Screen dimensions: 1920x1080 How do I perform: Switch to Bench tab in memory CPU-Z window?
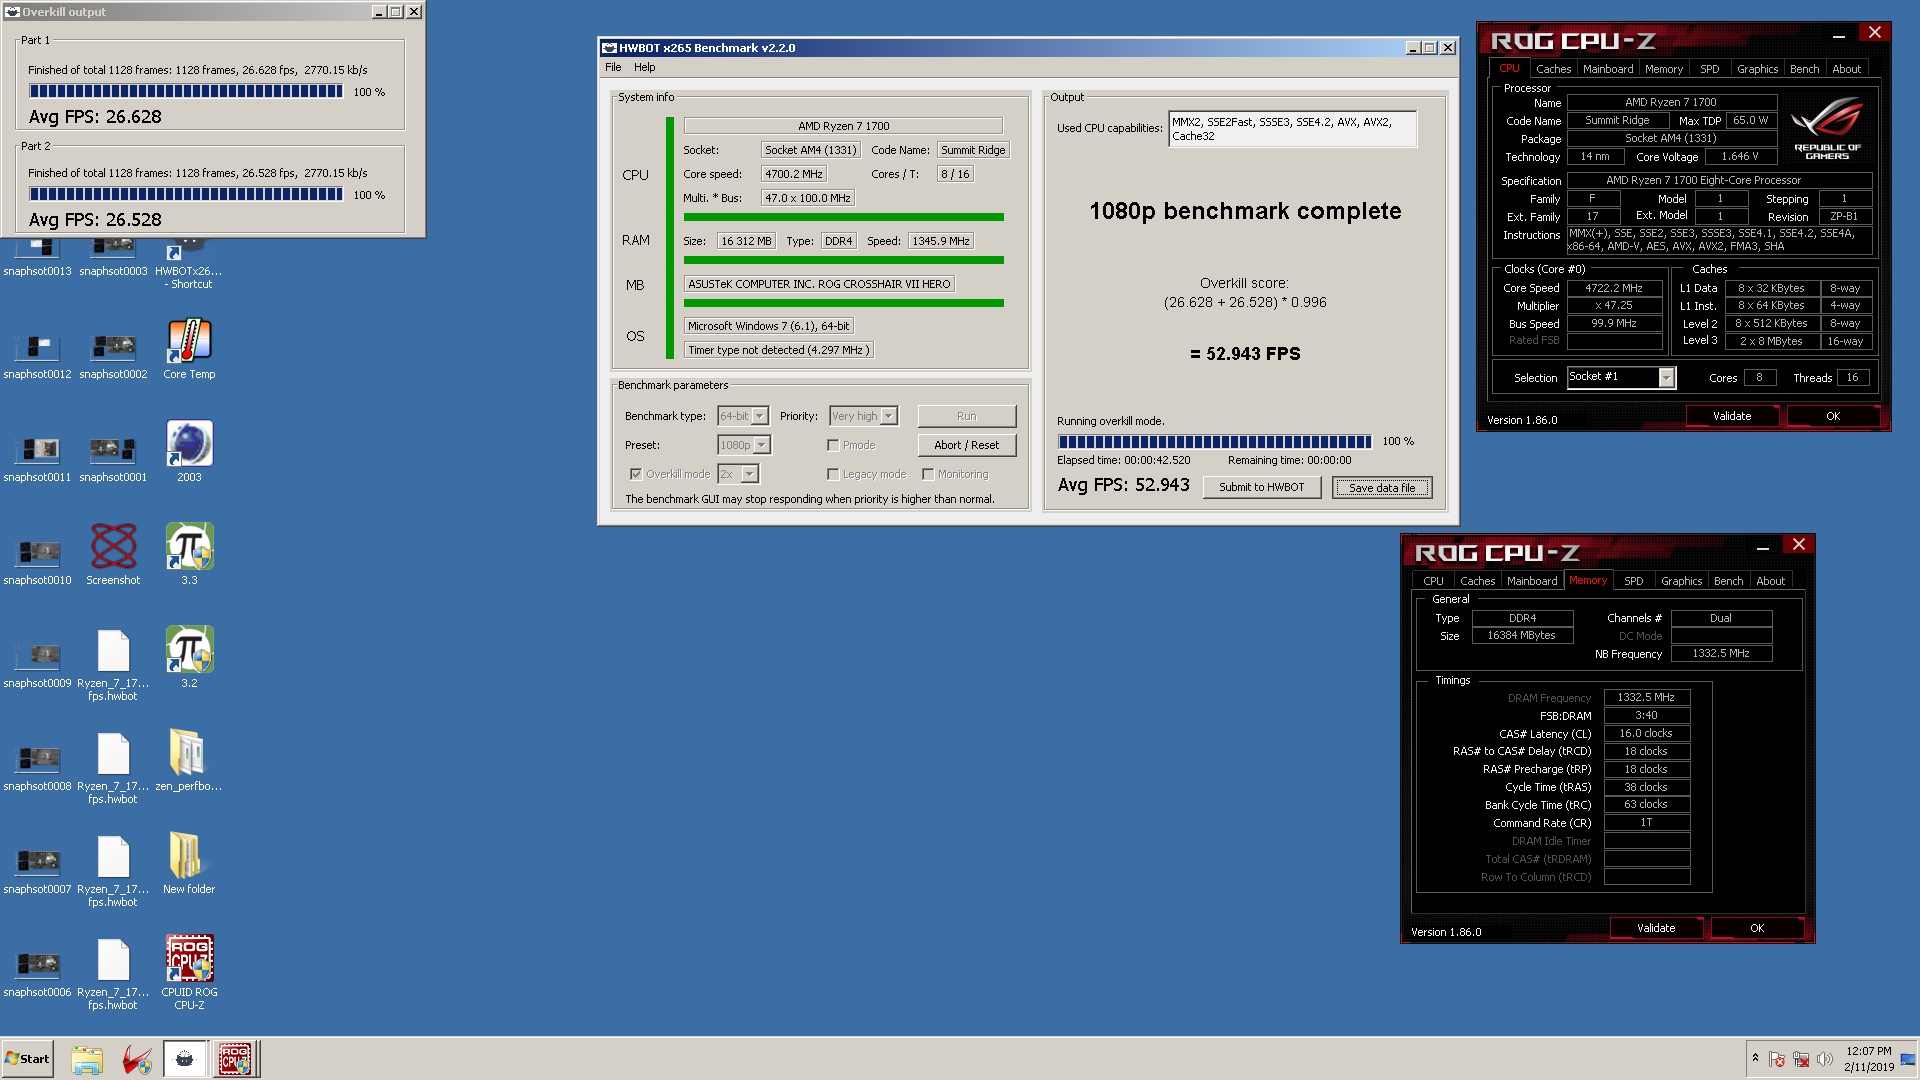coord(1728,581)
